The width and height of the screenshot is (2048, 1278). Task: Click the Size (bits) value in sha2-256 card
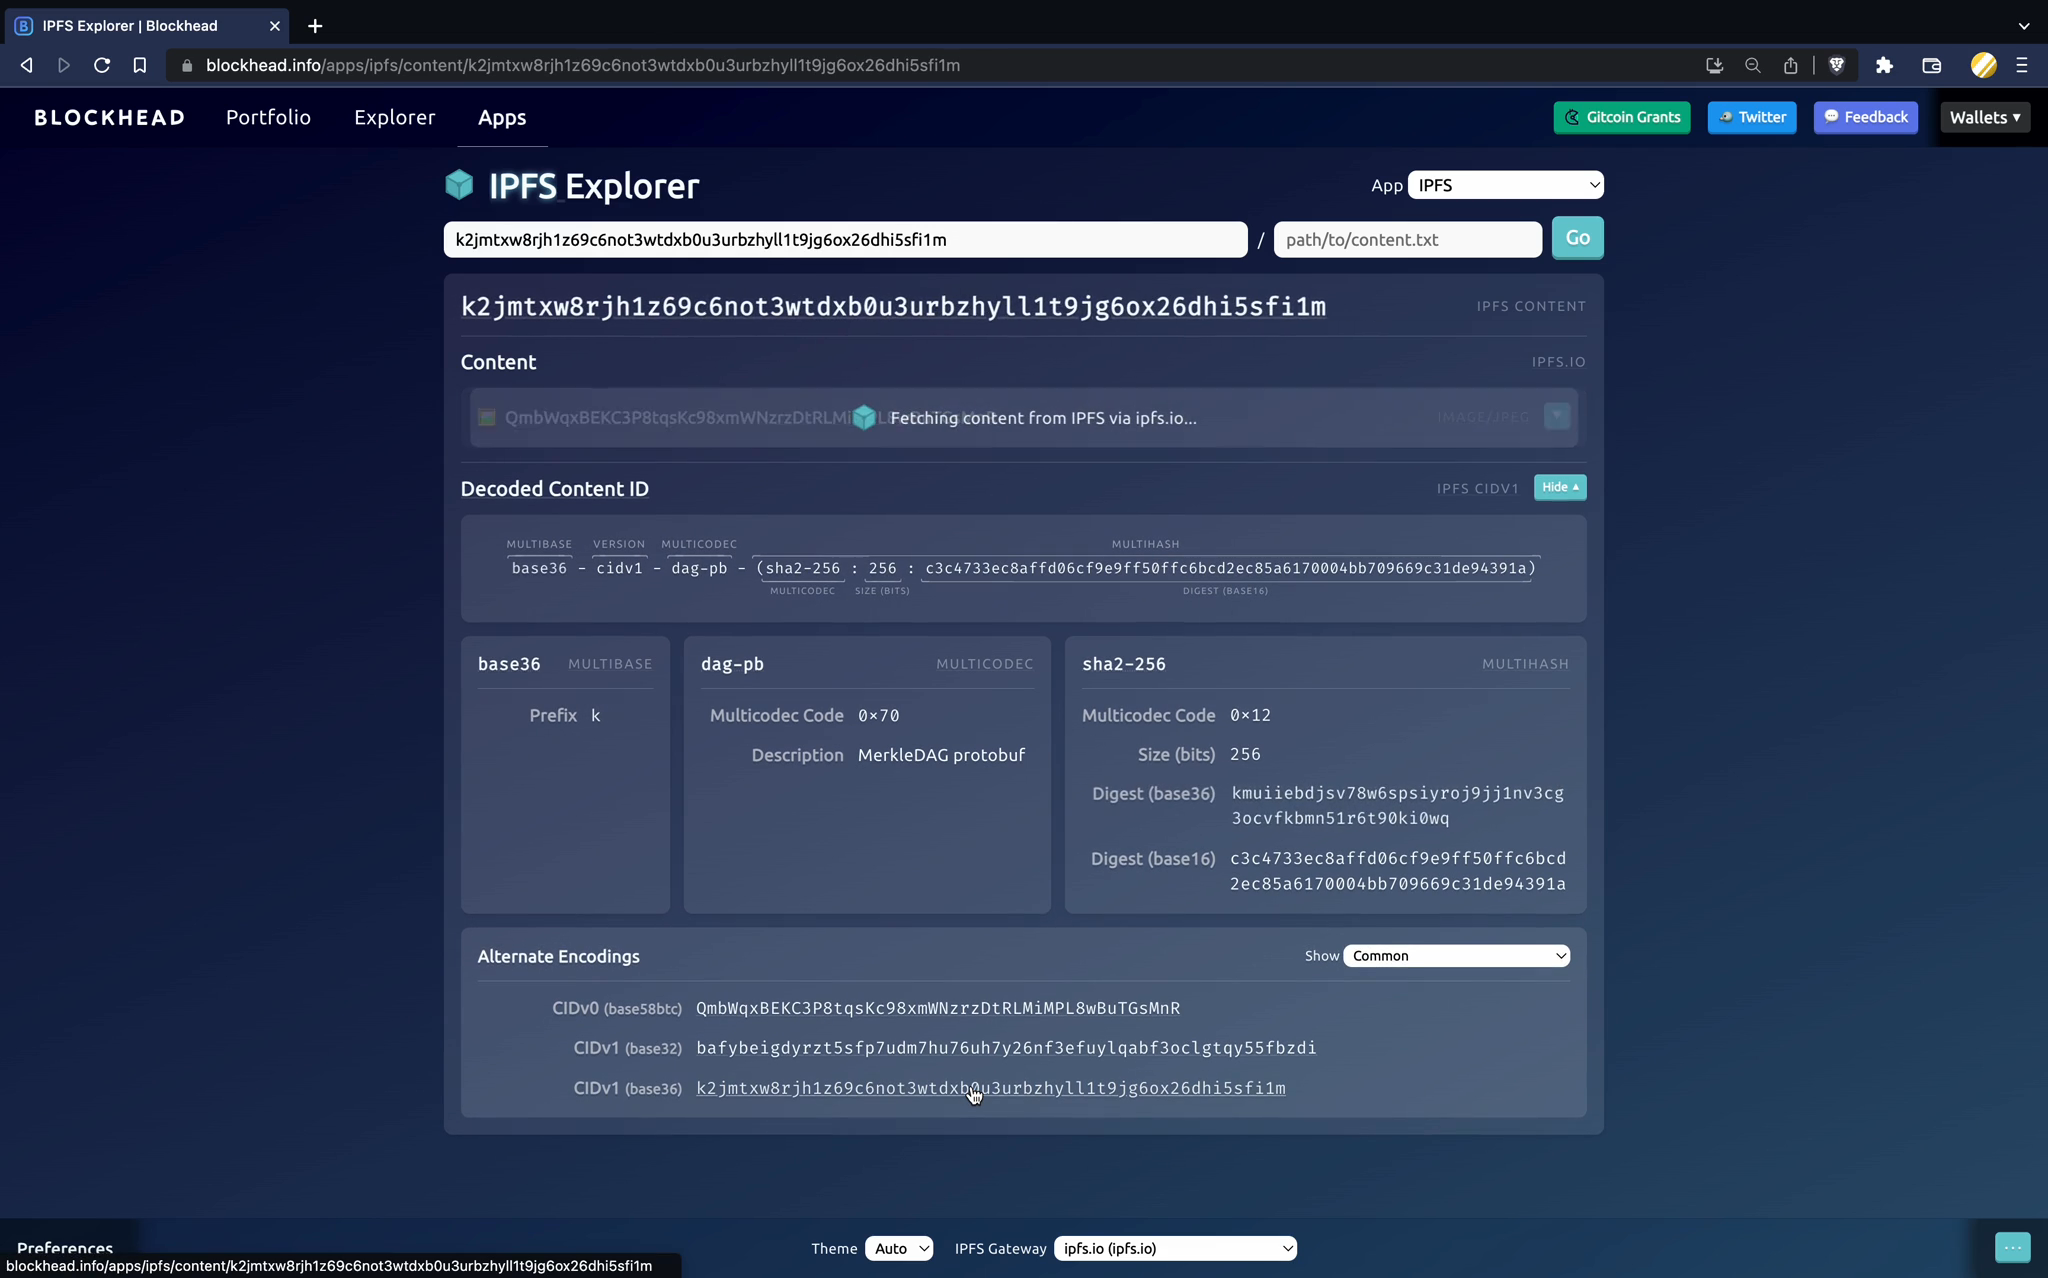point(1245,754)
